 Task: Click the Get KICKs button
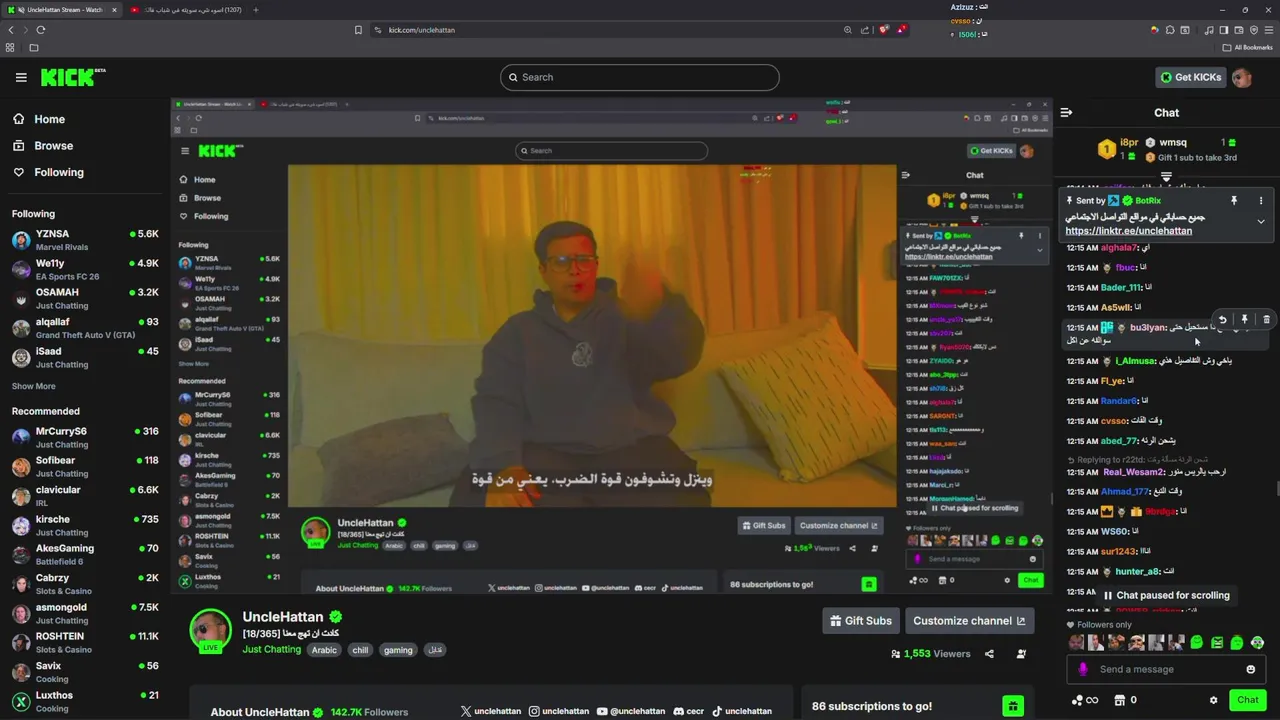[x=1190, y=77]
